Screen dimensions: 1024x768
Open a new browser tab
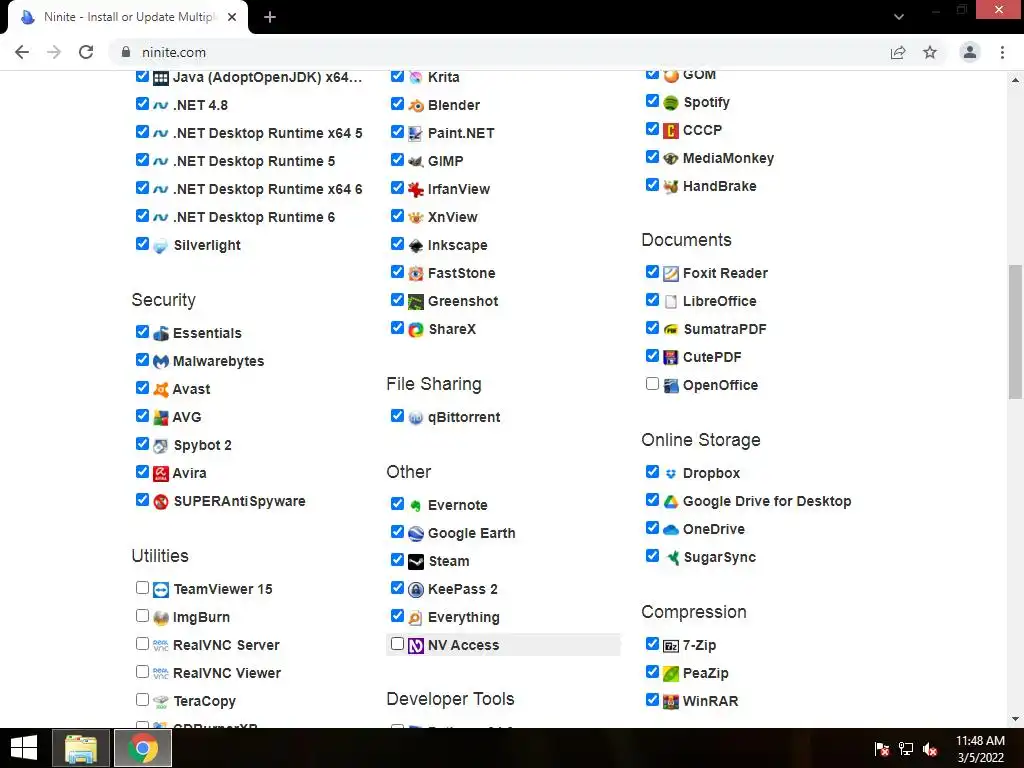tap(270, 17)
